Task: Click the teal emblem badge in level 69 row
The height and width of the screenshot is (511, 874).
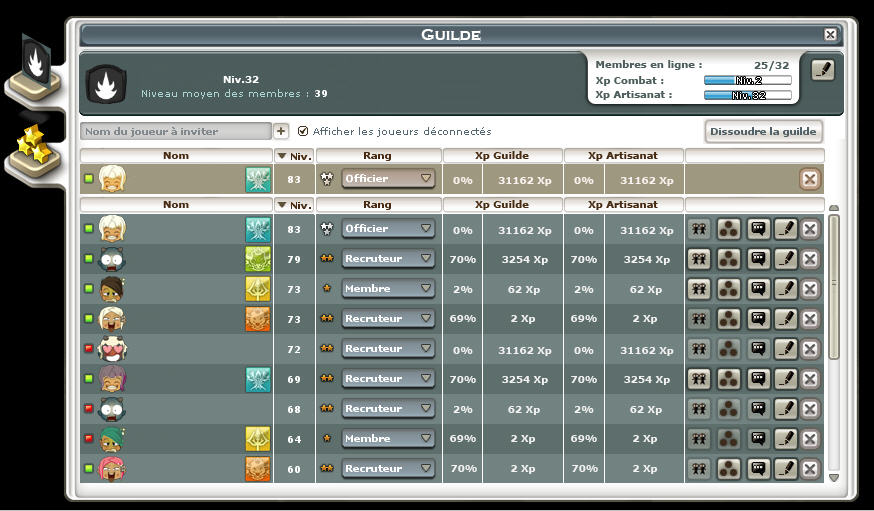Action: (x=258, y=379)
